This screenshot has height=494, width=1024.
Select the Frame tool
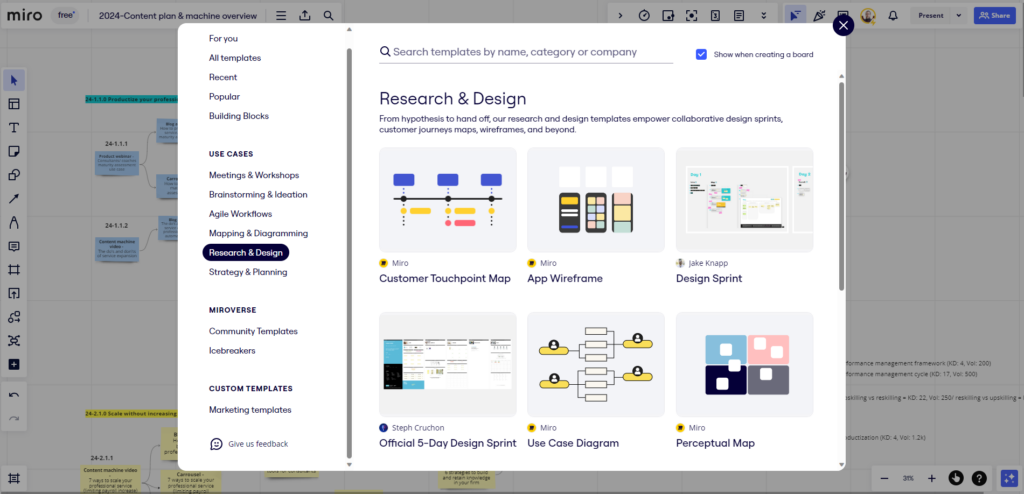pos(14,270)
